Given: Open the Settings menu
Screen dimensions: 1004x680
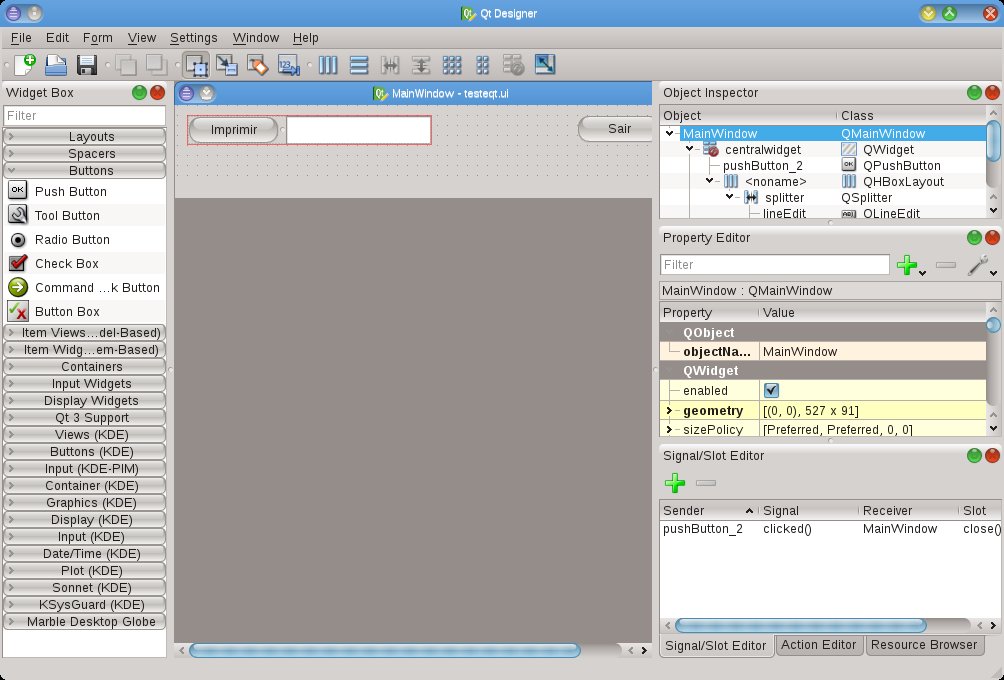Looking at the screenshot, I should [x=193, y=38].
